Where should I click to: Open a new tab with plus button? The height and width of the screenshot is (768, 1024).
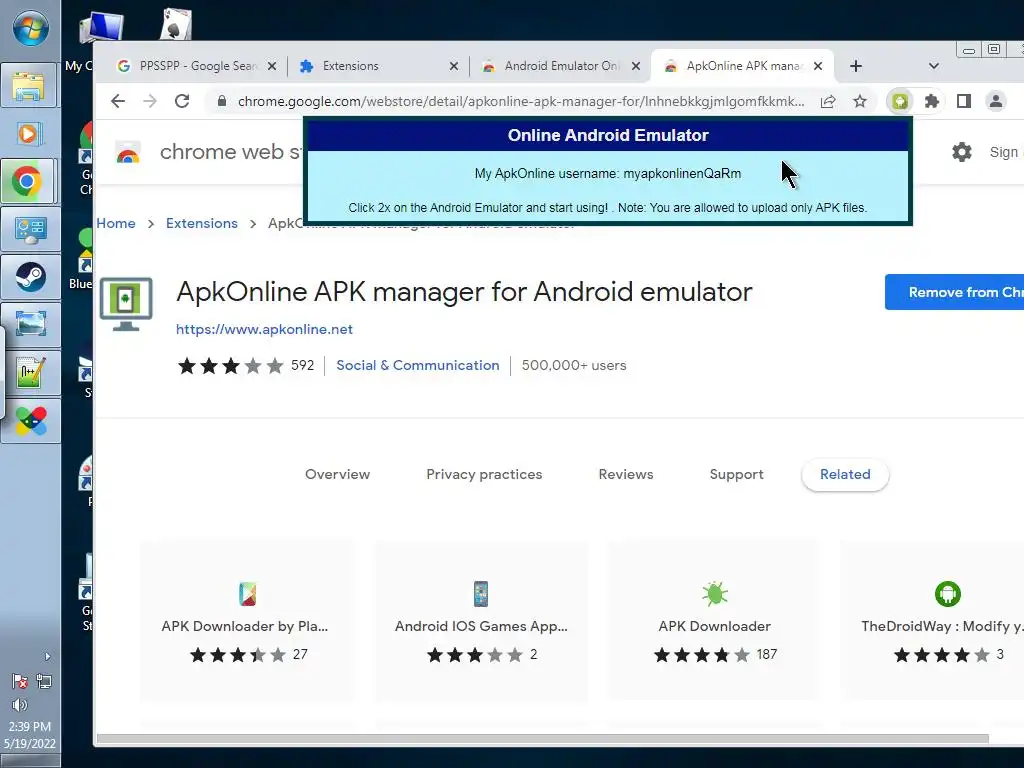[x=856, y=66]
